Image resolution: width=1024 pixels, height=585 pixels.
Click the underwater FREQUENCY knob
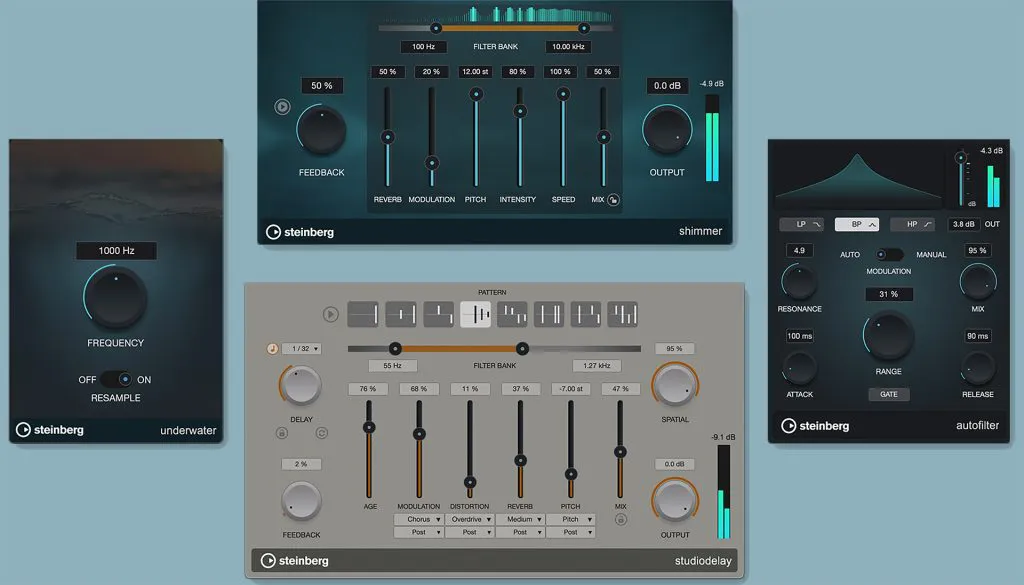tap(116, 297)
